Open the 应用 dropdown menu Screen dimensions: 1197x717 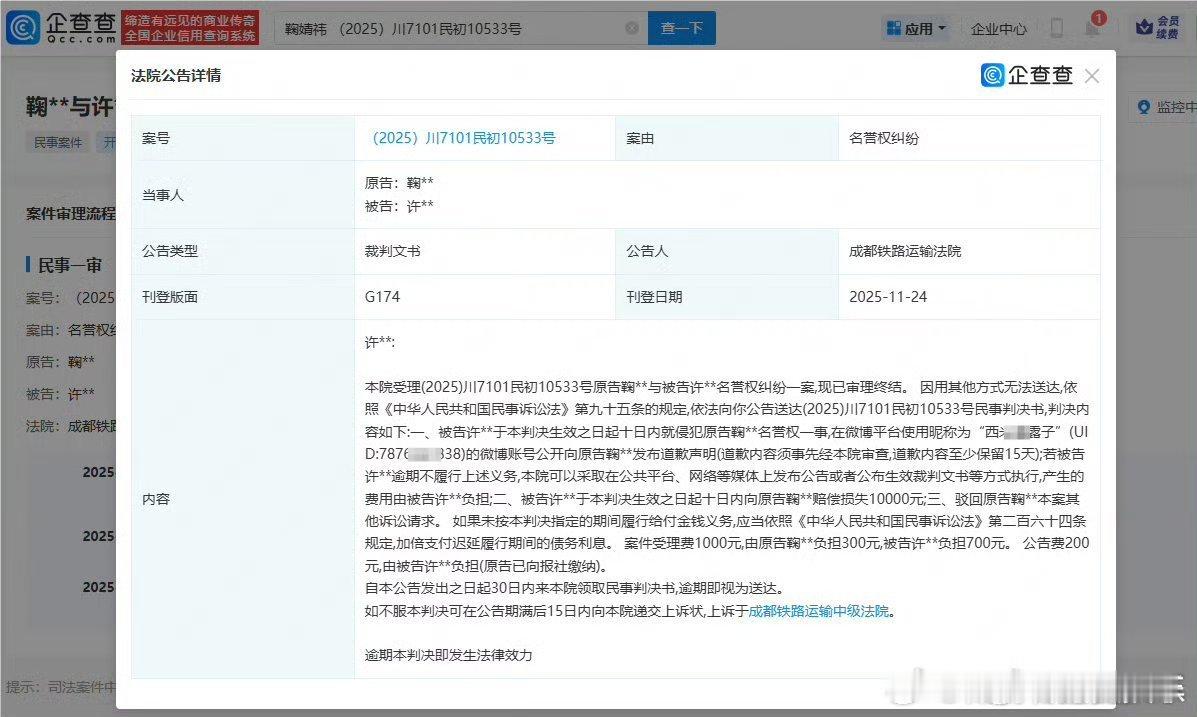(916, 28)
